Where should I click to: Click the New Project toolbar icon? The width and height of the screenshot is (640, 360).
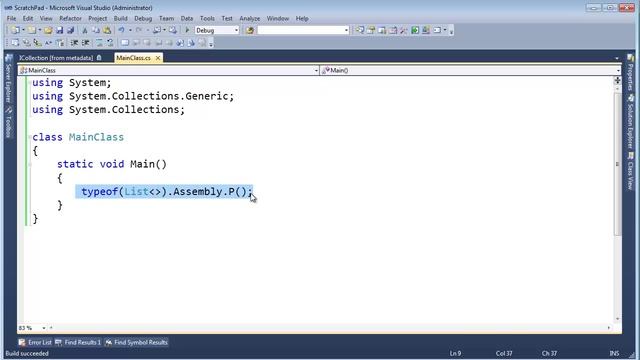[16, 30]
